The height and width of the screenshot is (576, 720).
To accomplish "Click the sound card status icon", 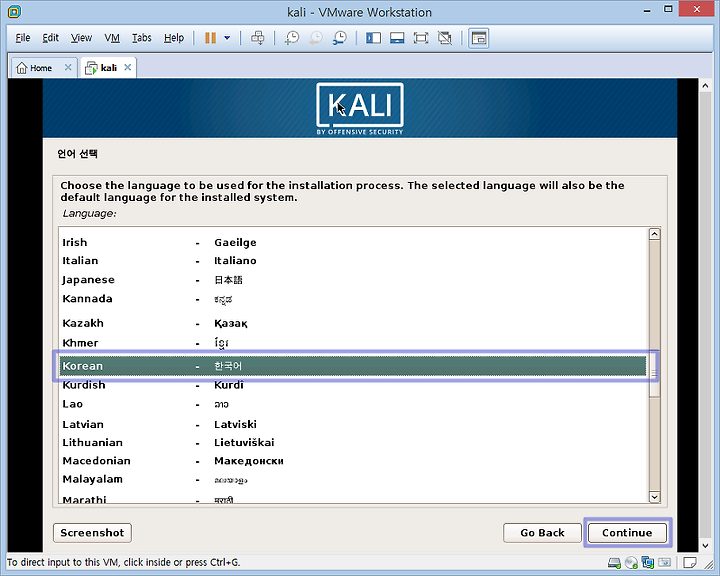I will point(664,562).
